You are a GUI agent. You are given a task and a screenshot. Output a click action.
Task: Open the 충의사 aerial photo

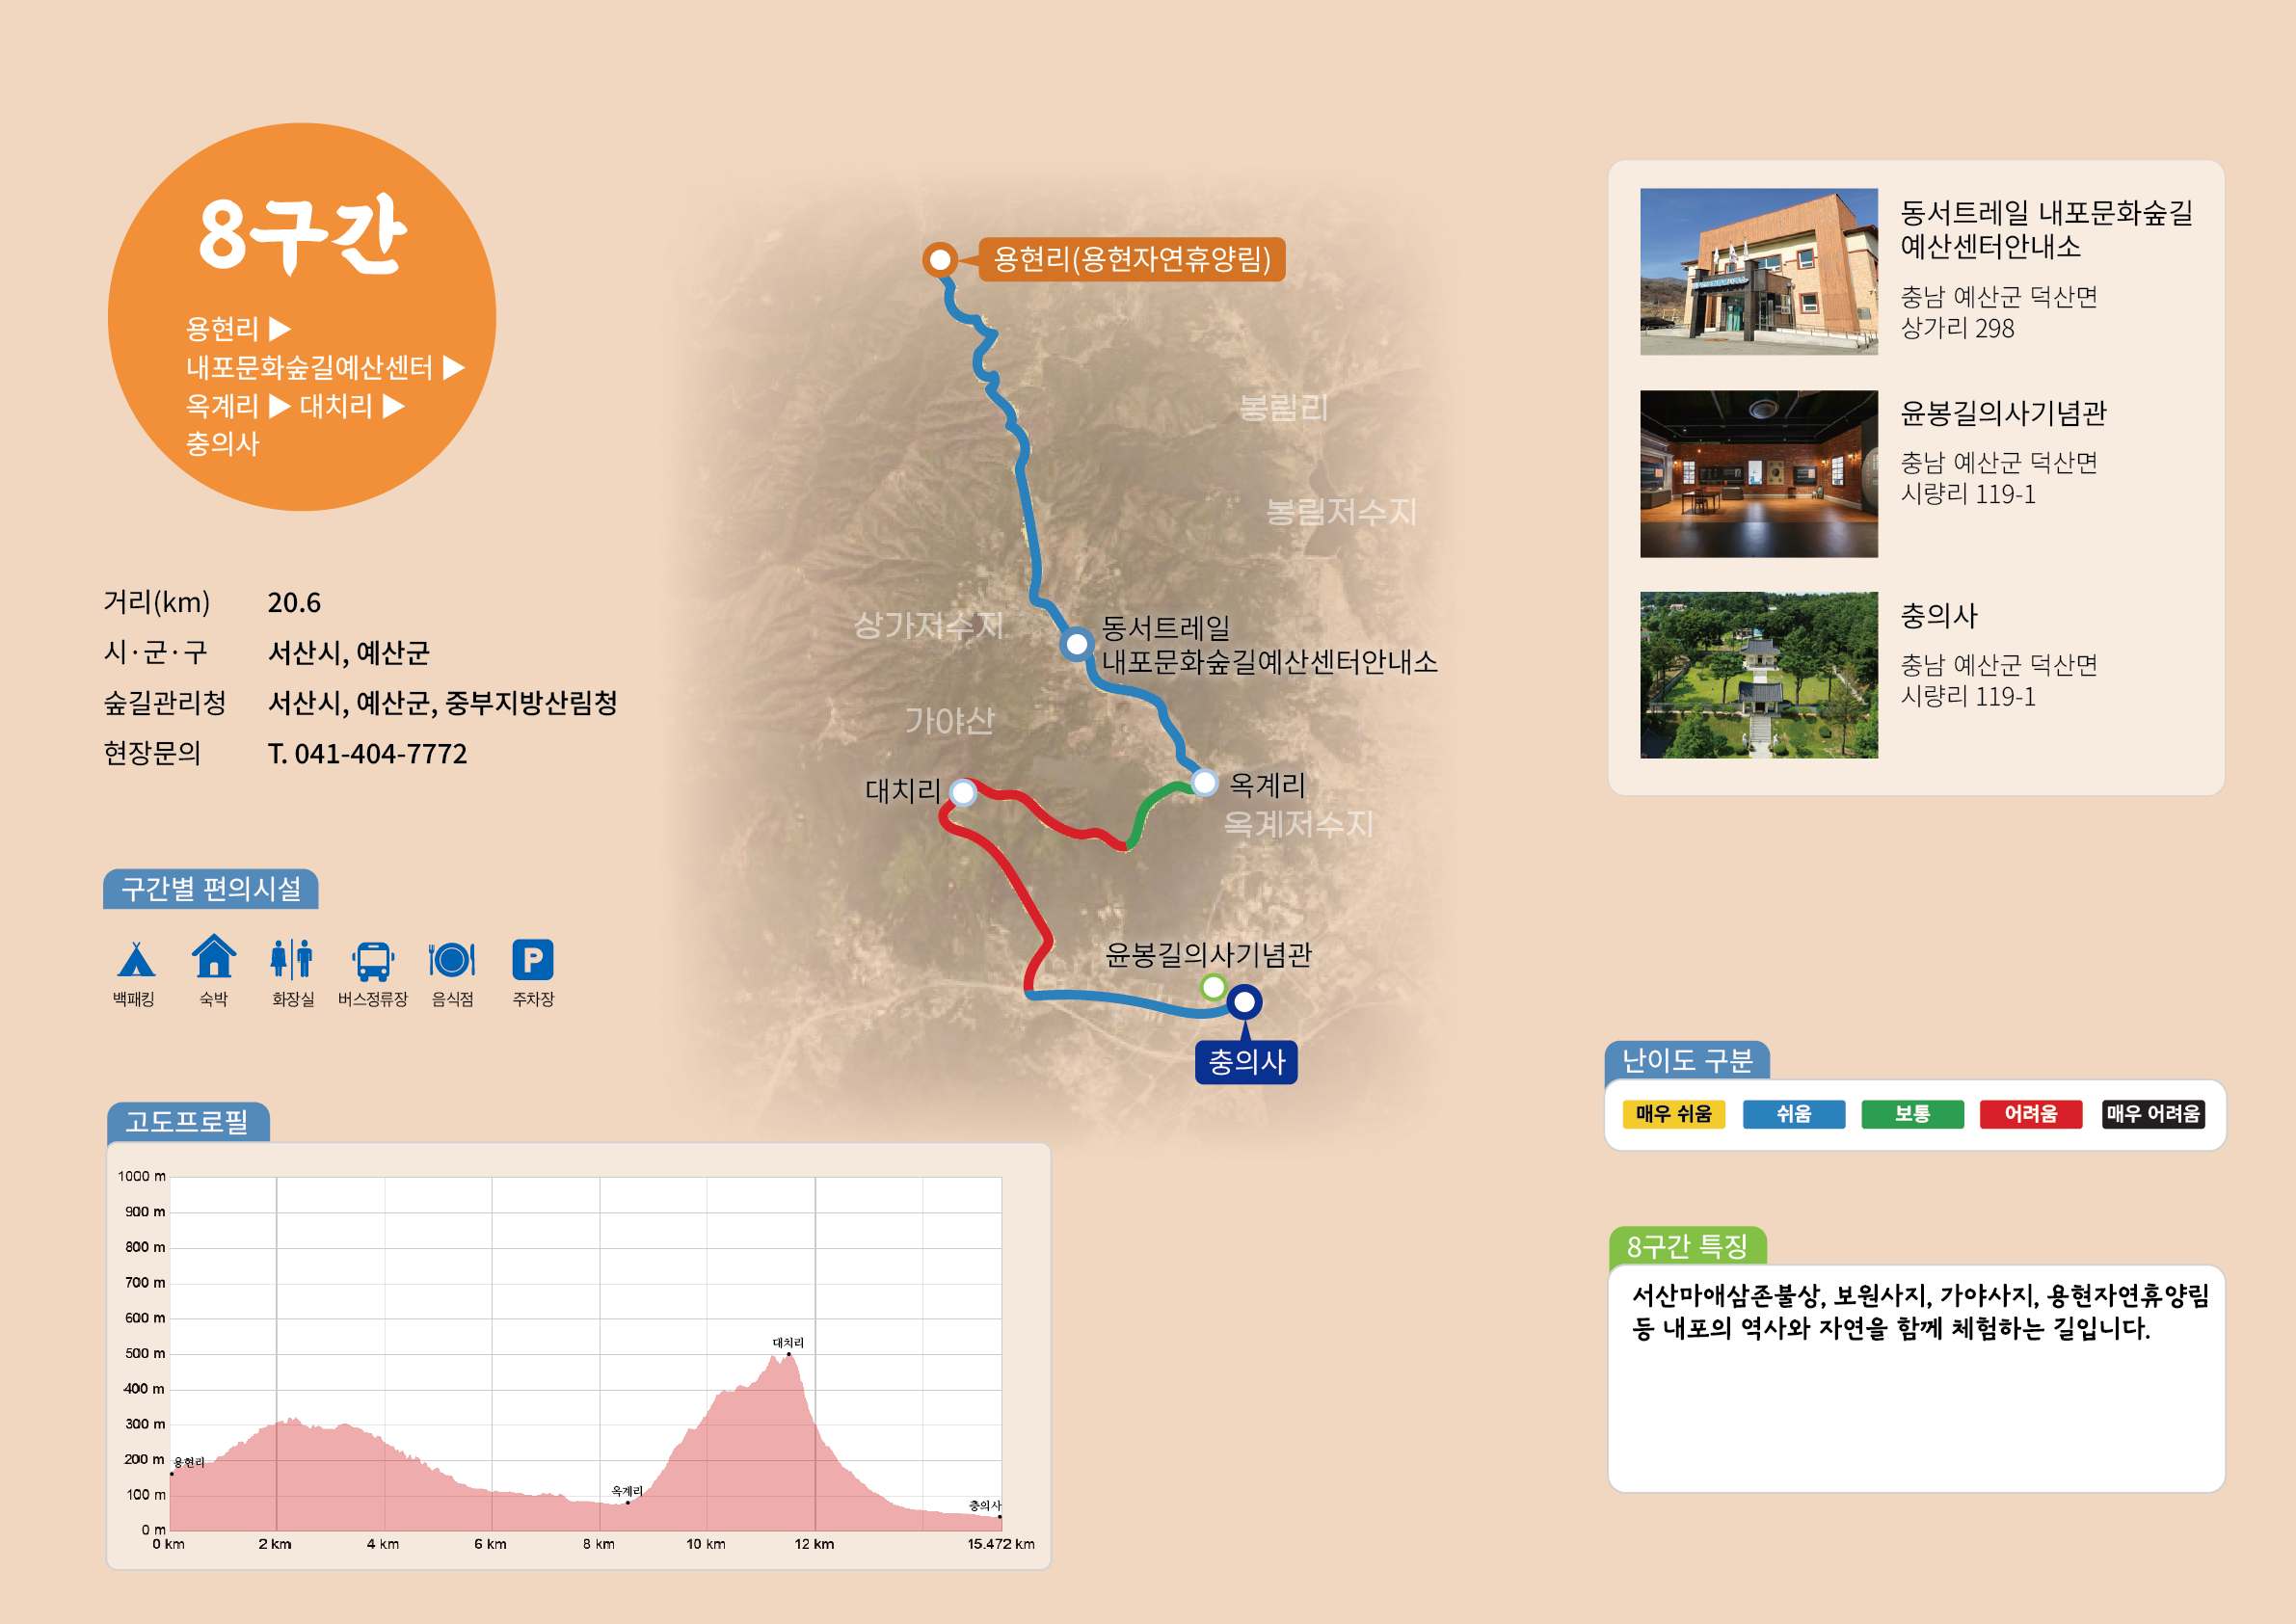click(1759, 675)
